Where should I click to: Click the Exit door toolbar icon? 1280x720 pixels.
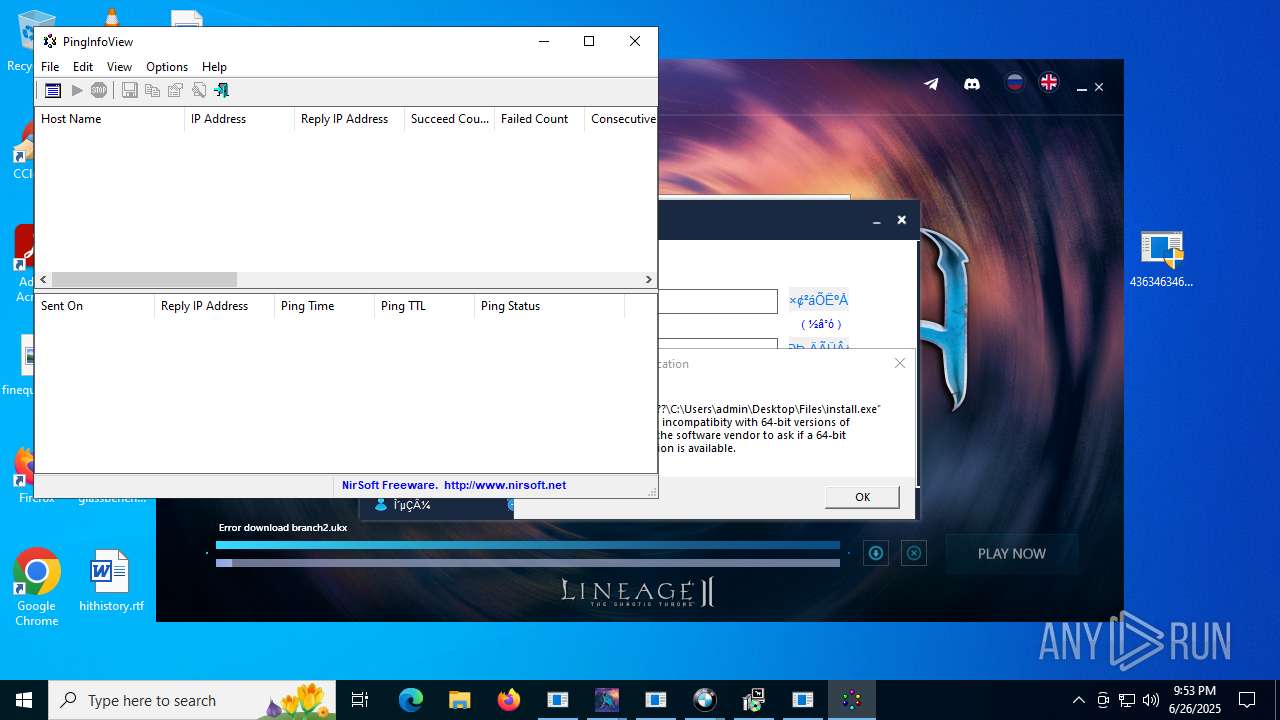pyautogui.click(x=222, y=90)
